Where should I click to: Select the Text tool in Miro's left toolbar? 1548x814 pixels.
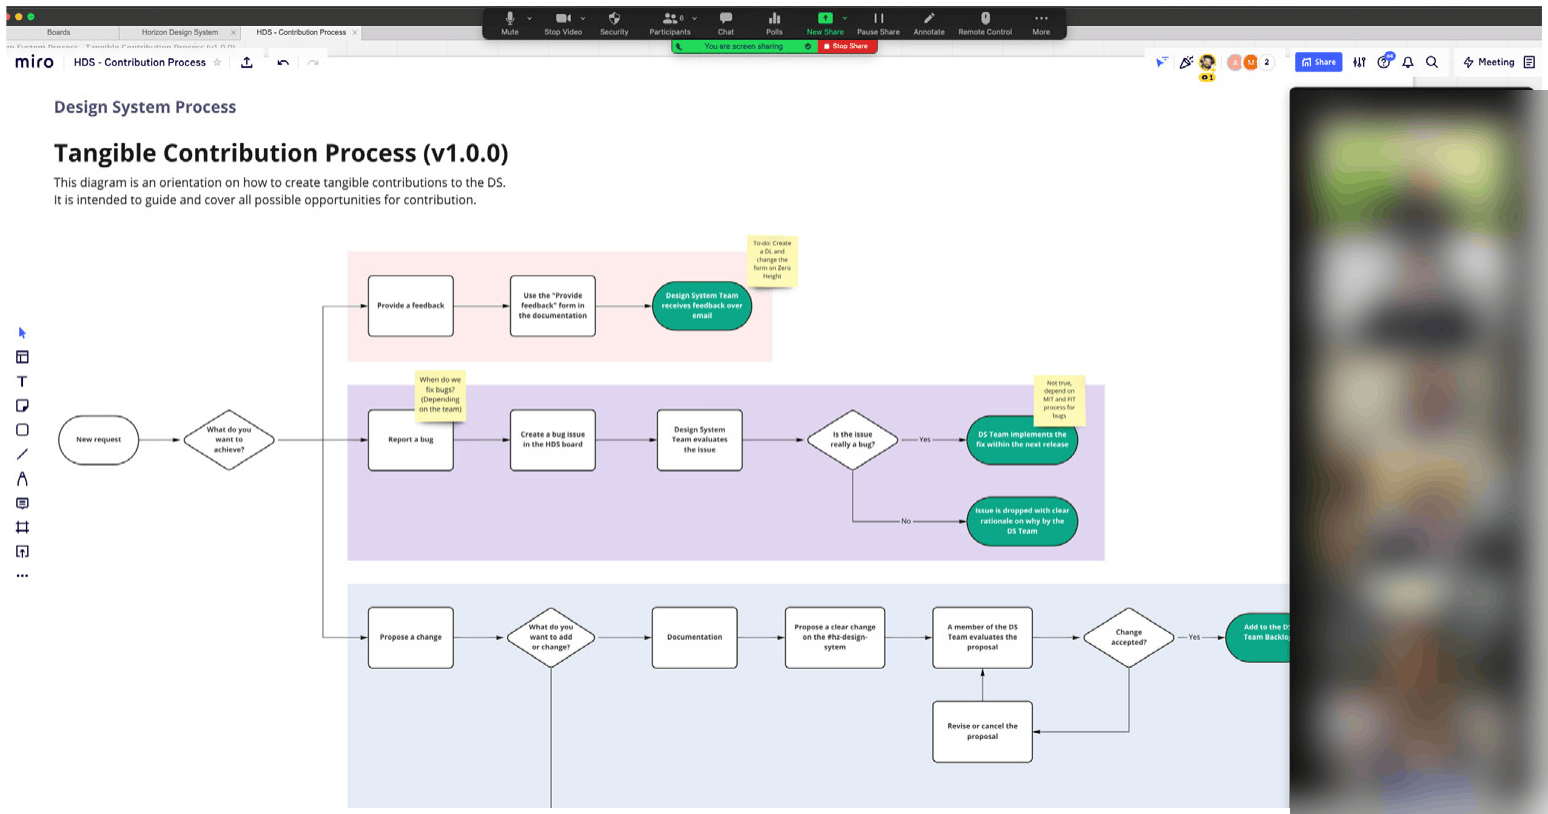(x=22, y=381)
